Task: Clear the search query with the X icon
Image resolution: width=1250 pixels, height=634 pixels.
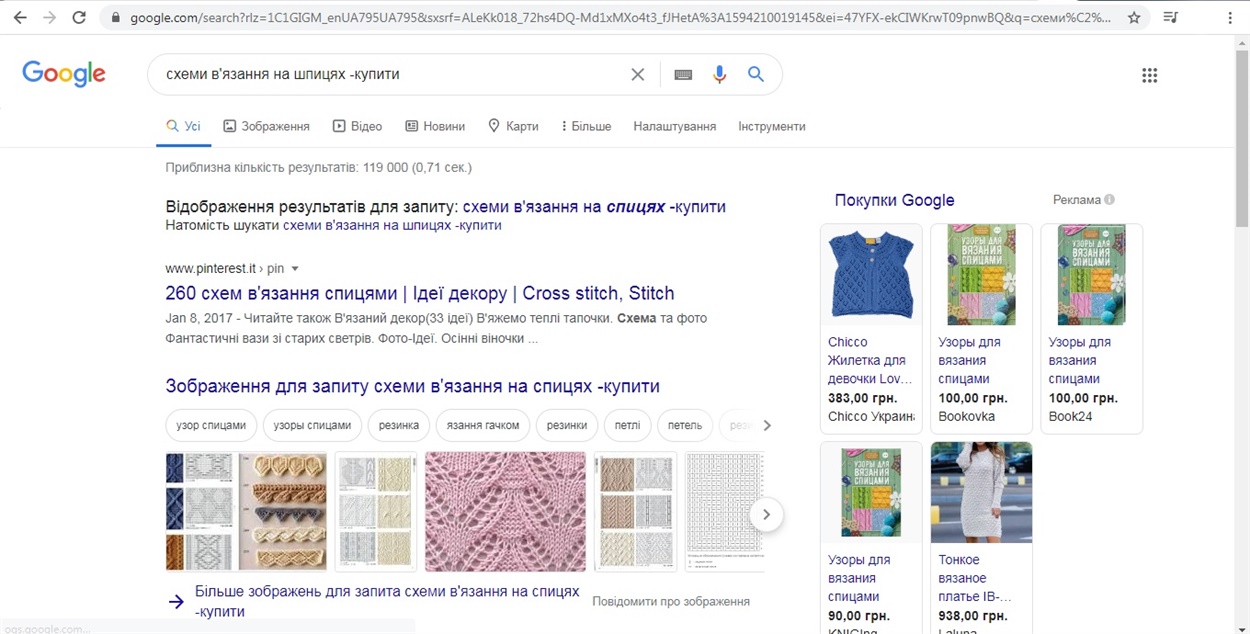Action: tap(638, 75)
